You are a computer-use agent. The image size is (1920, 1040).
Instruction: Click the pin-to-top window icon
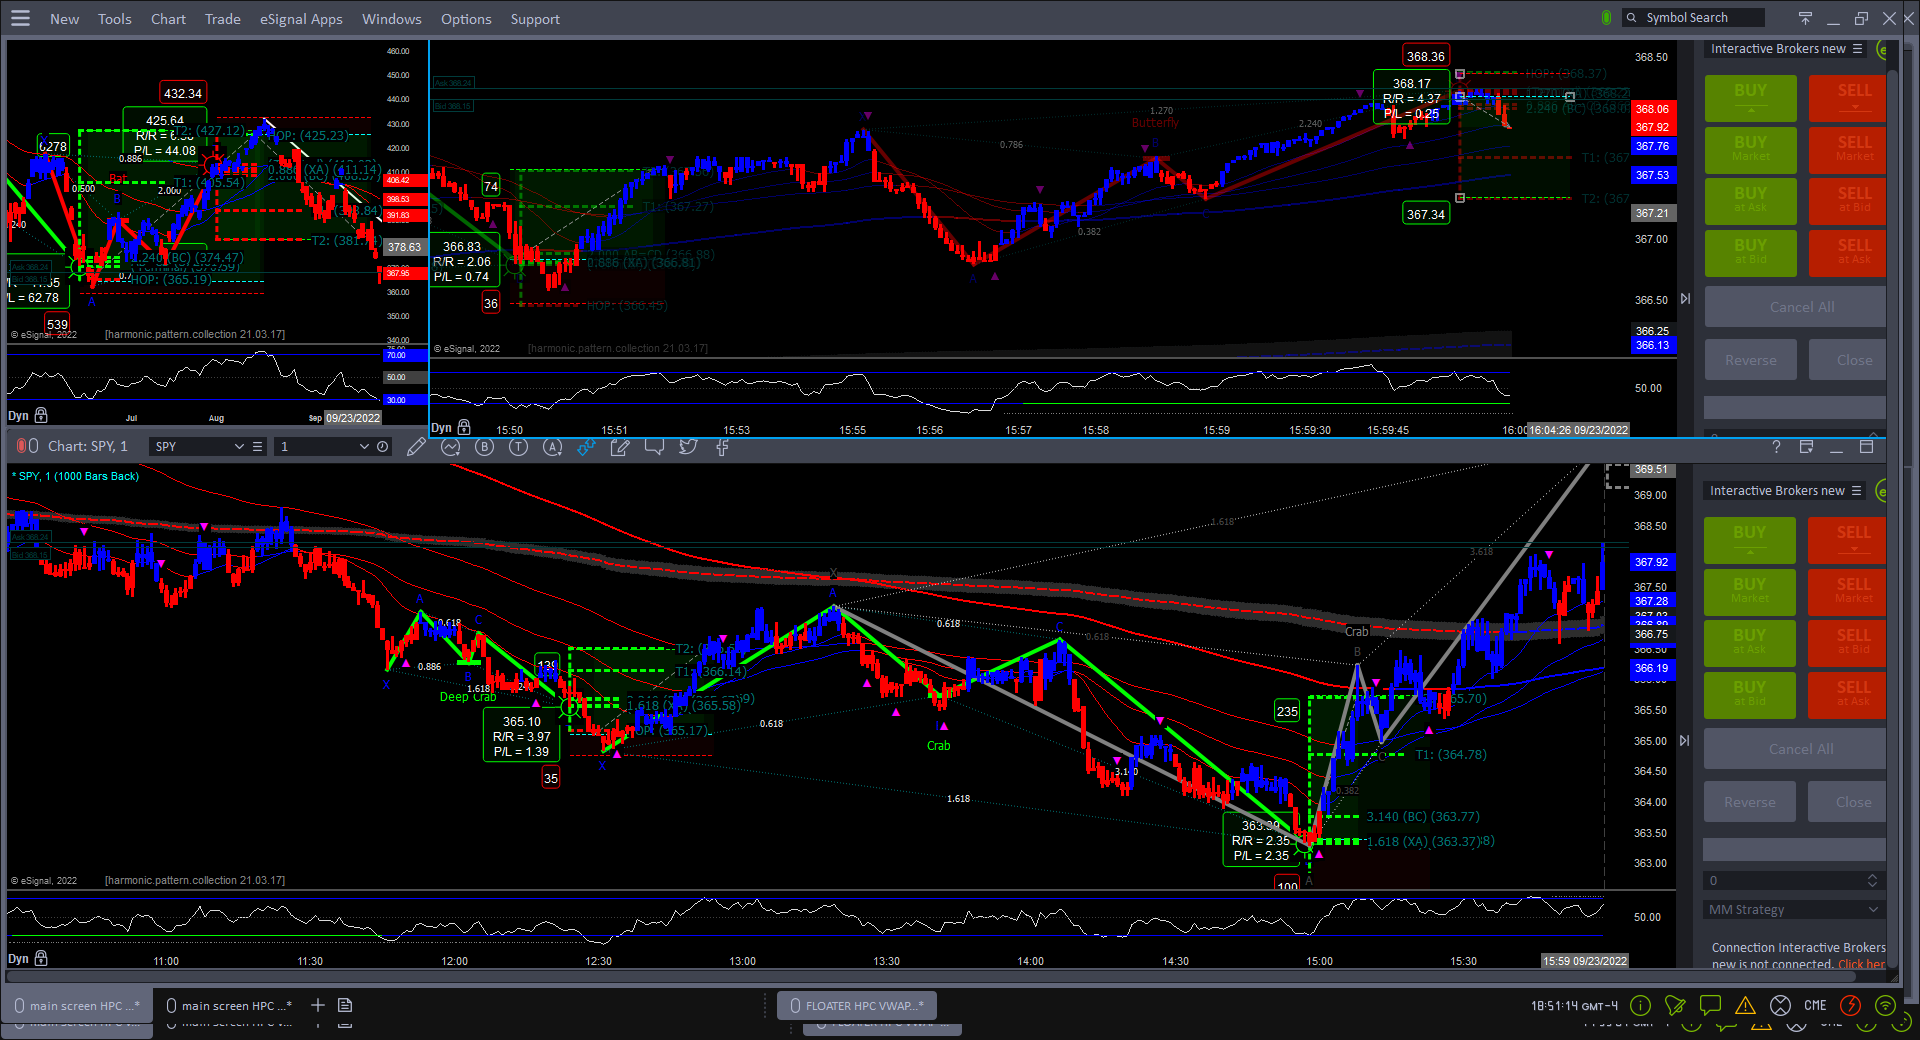1805,18
